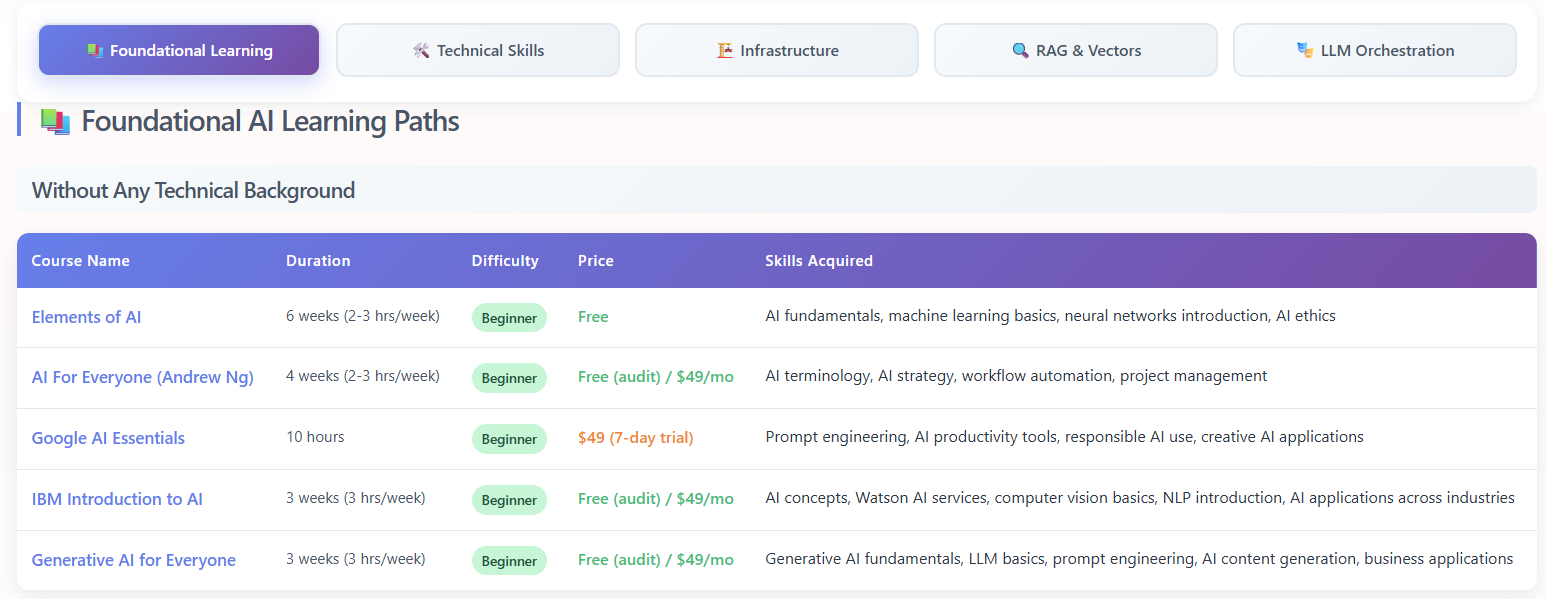Click the Beginner badge for AI For Everyone
This screenshot has height=599, width=1546.
pyautogui.click(x=509, y=378)
